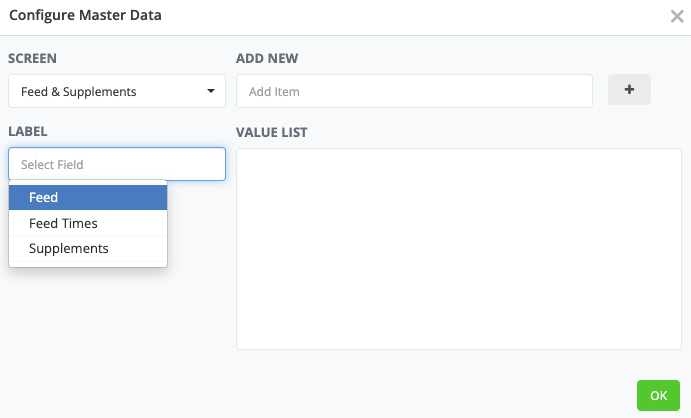691x418 pixels.
Task: Click into the Add Item text field
Action: pos(413,91)
